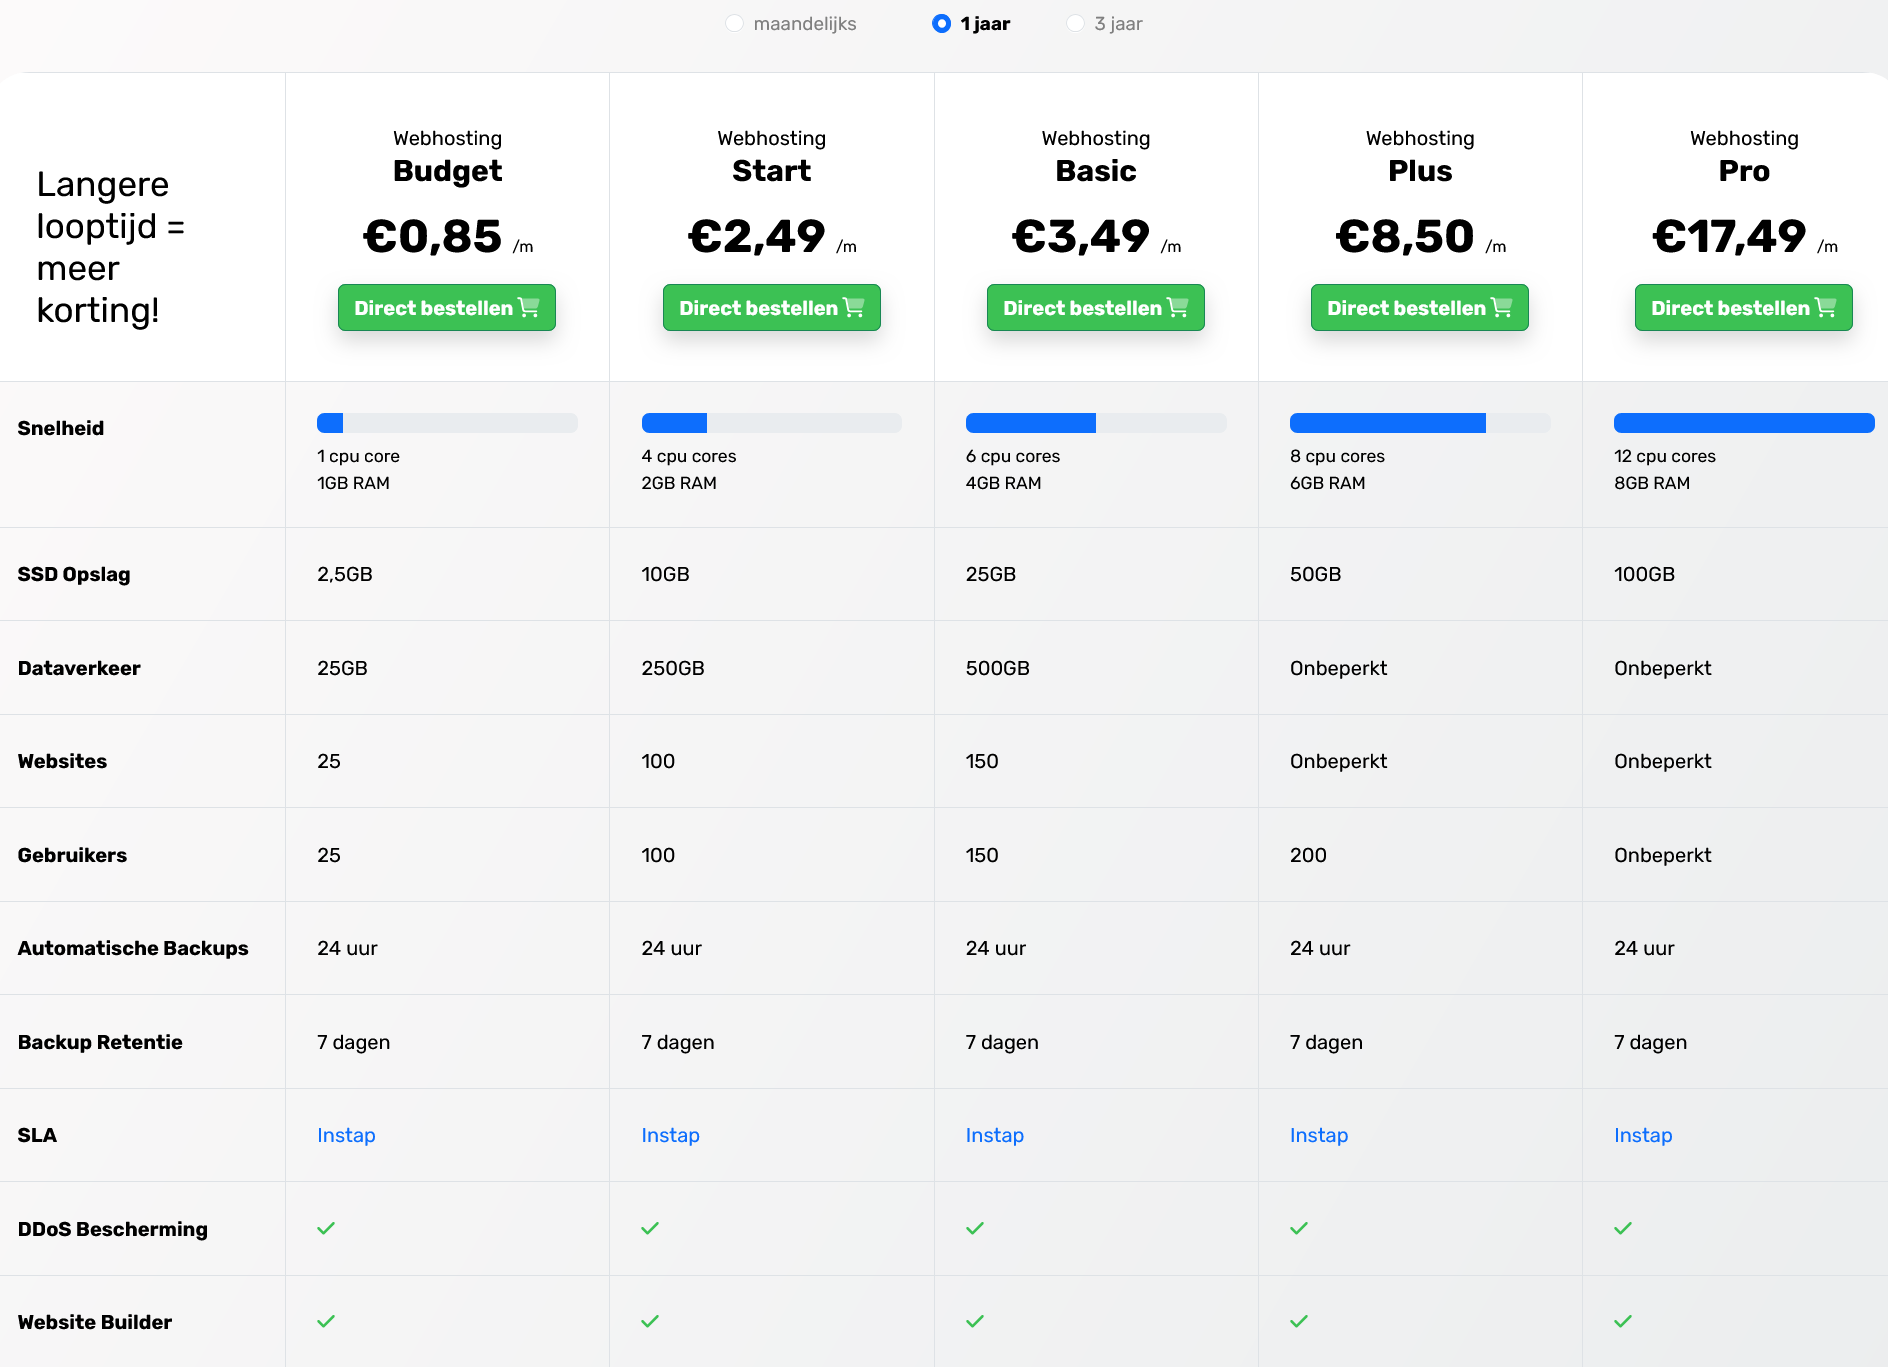
Task: Open the Instap SLA link for Budget
Action: point(346,1135)
